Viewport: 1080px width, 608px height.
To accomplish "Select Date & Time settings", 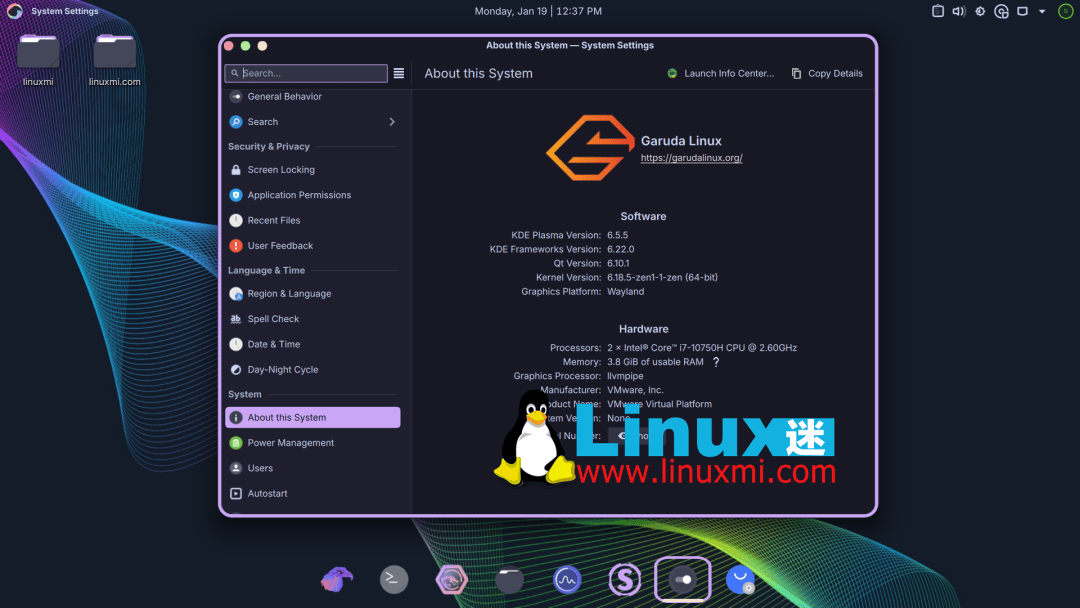I will pyautogui.click(x=313, y=344).
